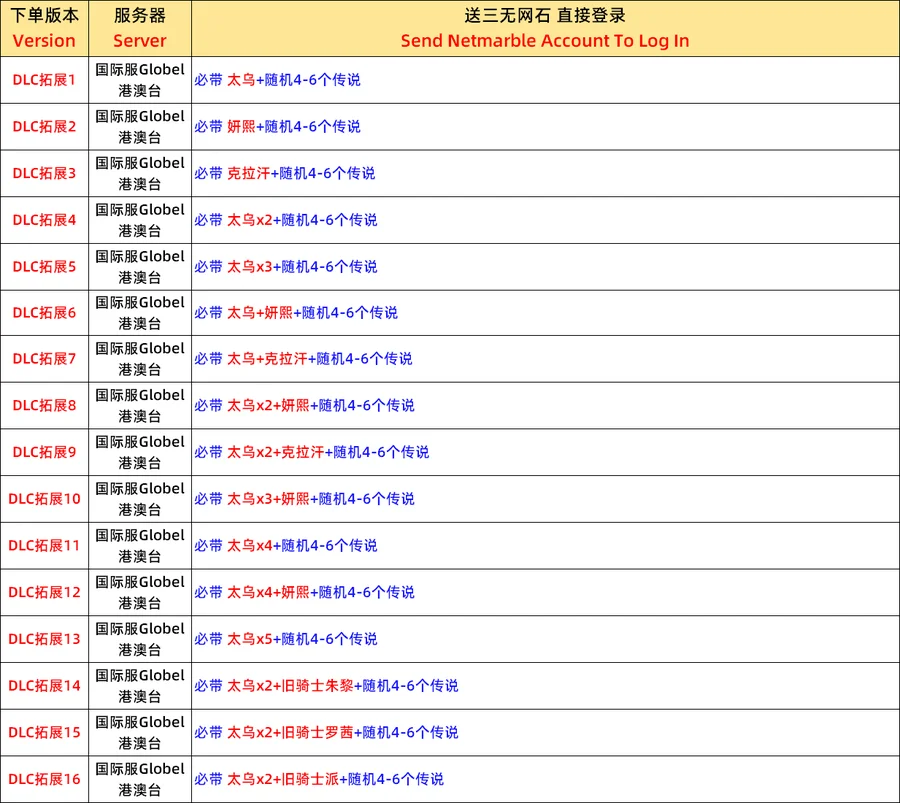Image resolution: width=900 pixels, height=803 pixels.
Task: Select the DLC拓展2 row label
Action: [x=44, y=127]
